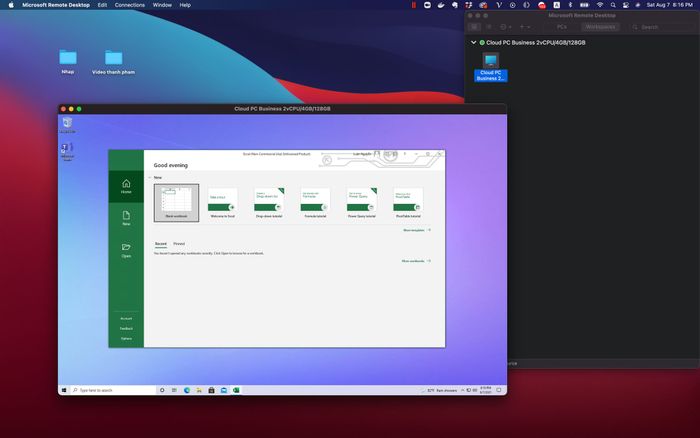
Task: Click the Windows taskbar clock
Action: [x=486, y=390]
